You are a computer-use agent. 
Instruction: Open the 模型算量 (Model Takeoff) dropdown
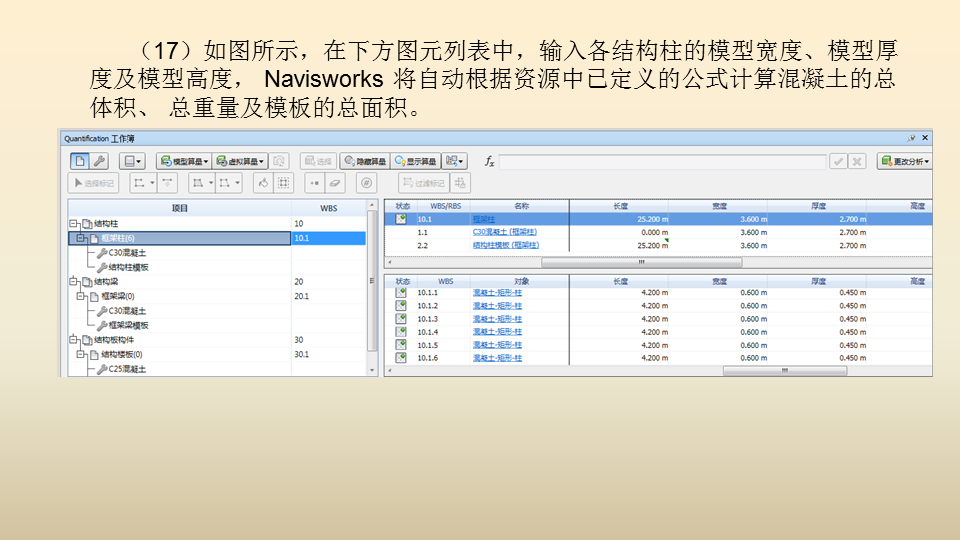point(184,161)
